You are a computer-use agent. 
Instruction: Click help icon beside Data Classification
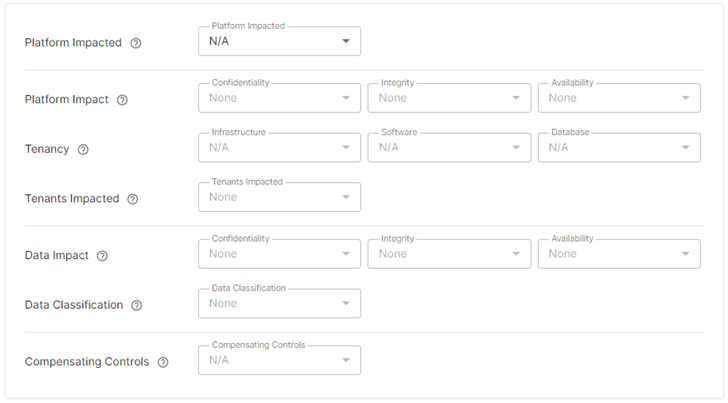tap(137, 305)
